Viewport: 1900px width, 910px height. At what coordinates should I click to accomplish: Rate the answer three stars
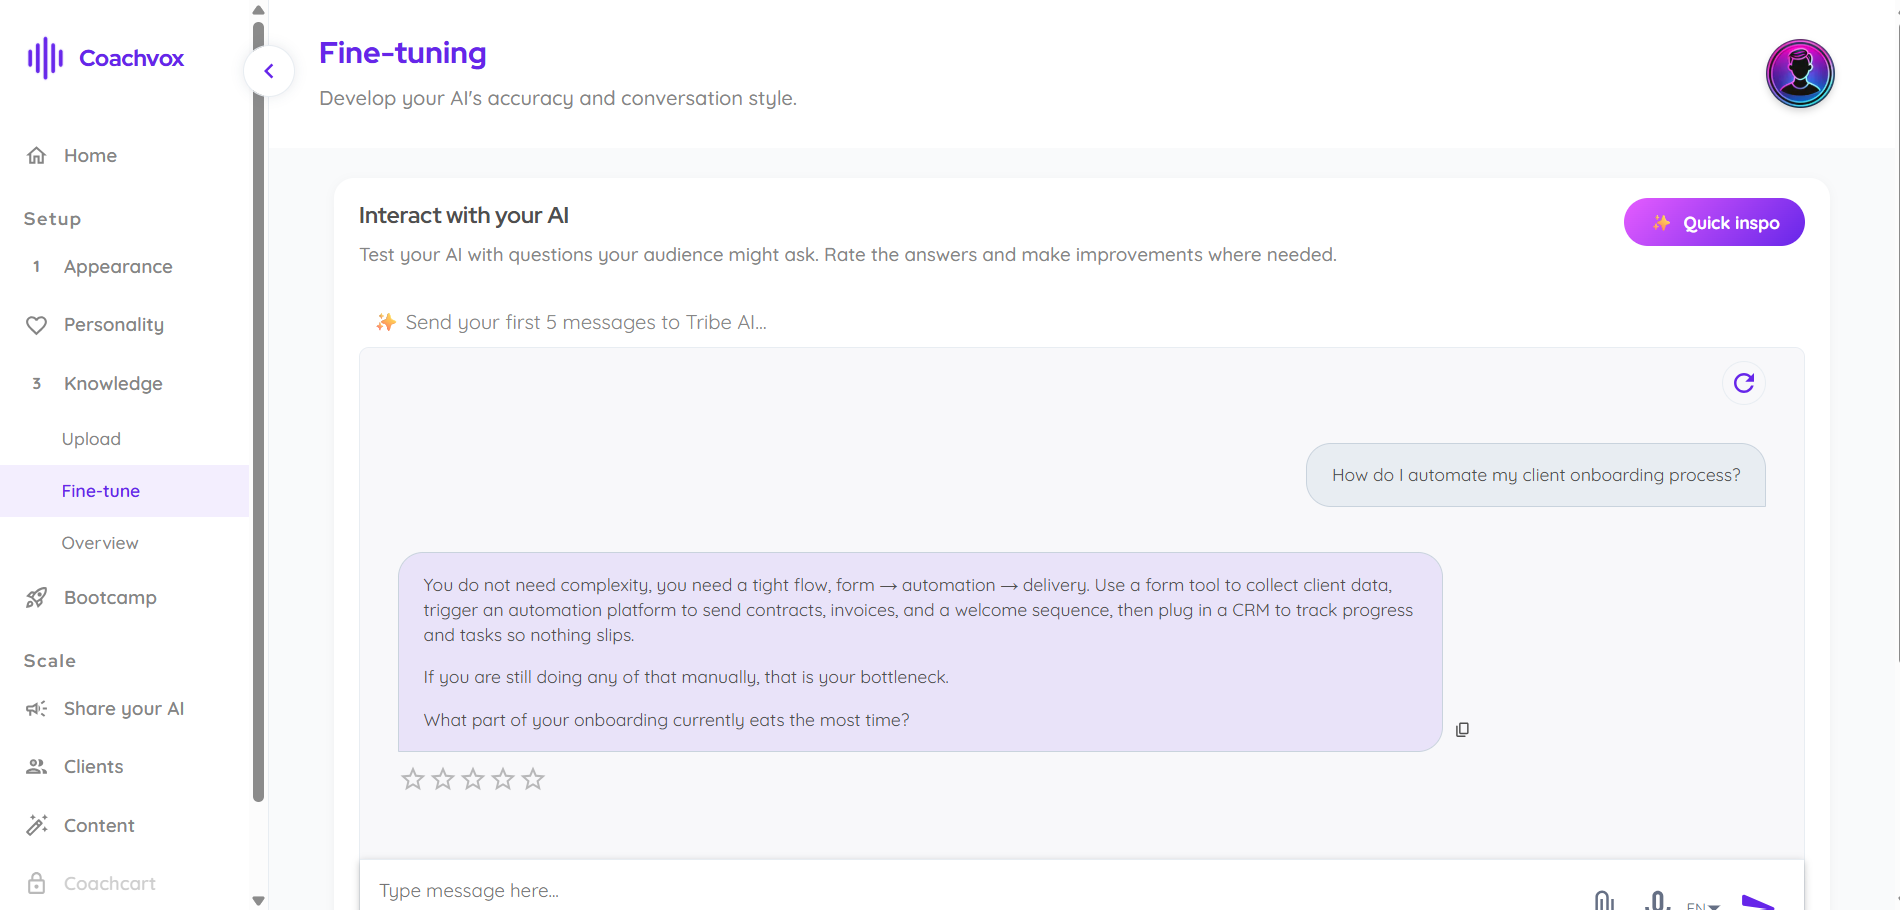pos(473,779)
